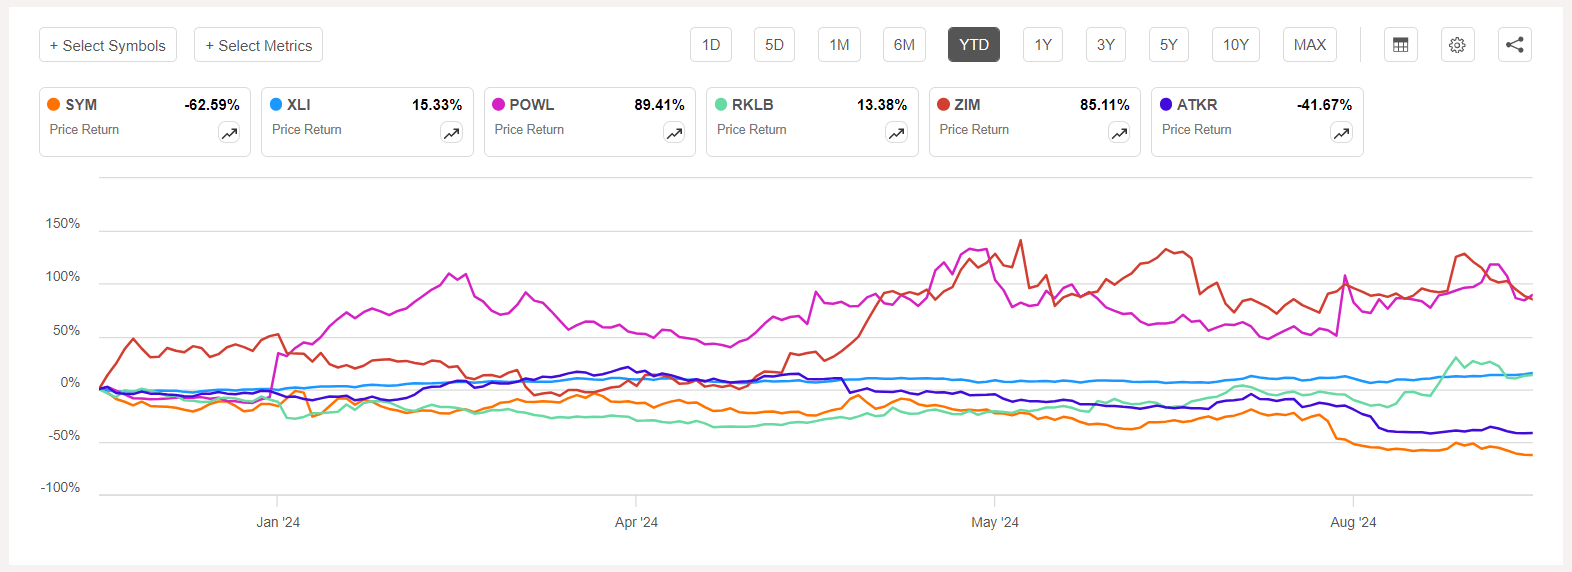Click the orange SYM color dot
The image size is (1572, 572).
pos(54,104)
